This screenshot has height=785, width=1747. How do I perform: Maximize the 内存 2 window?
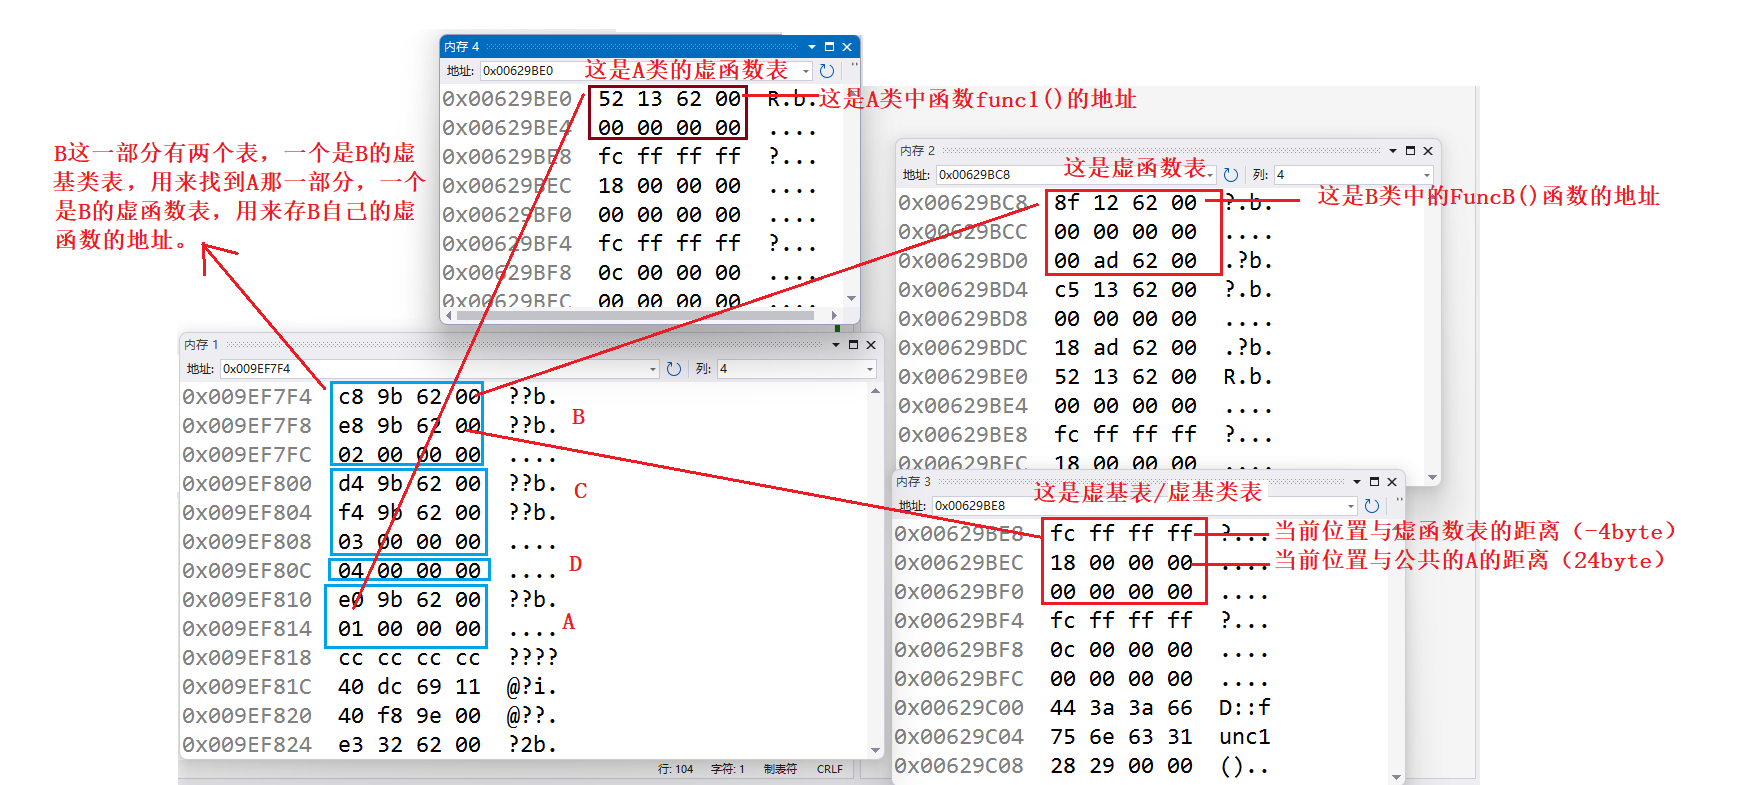(x=1411, y=151)
